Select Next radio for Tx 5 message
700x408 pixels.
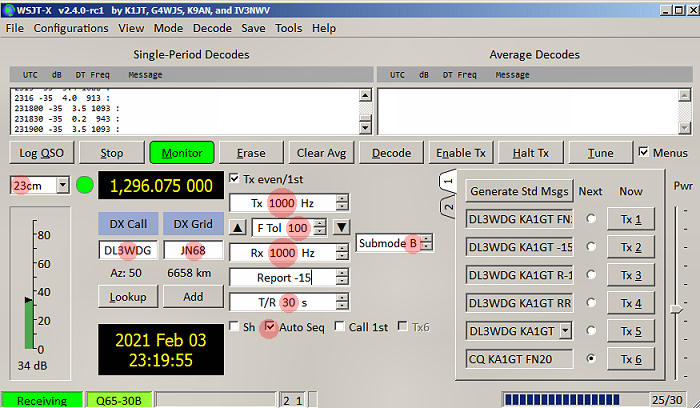(x=591, y=330)
